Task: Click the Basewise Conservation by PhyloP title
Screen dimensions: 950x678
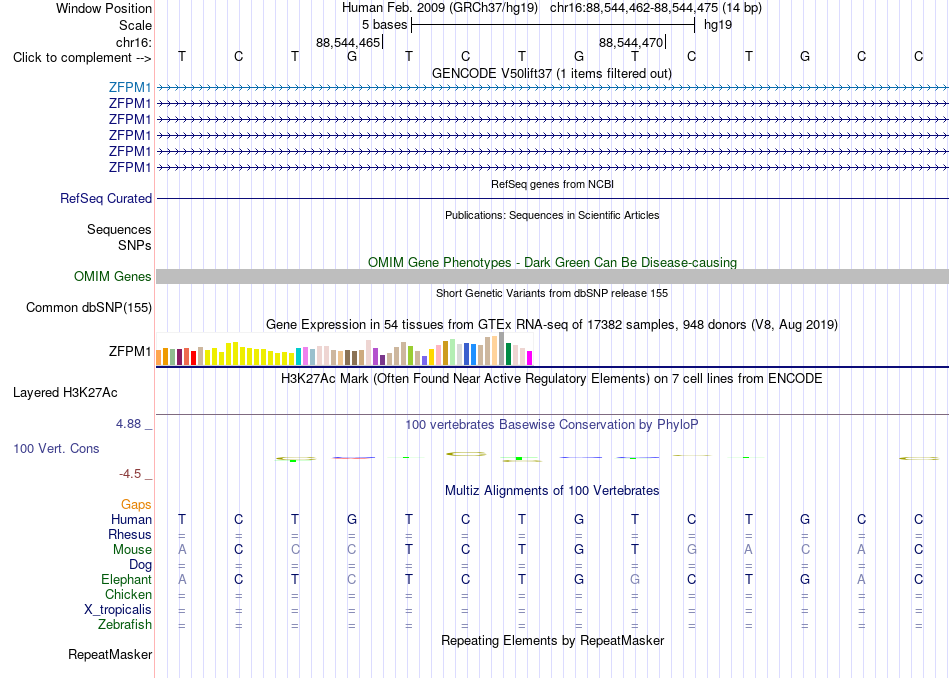Action: (x=552, y=424)
